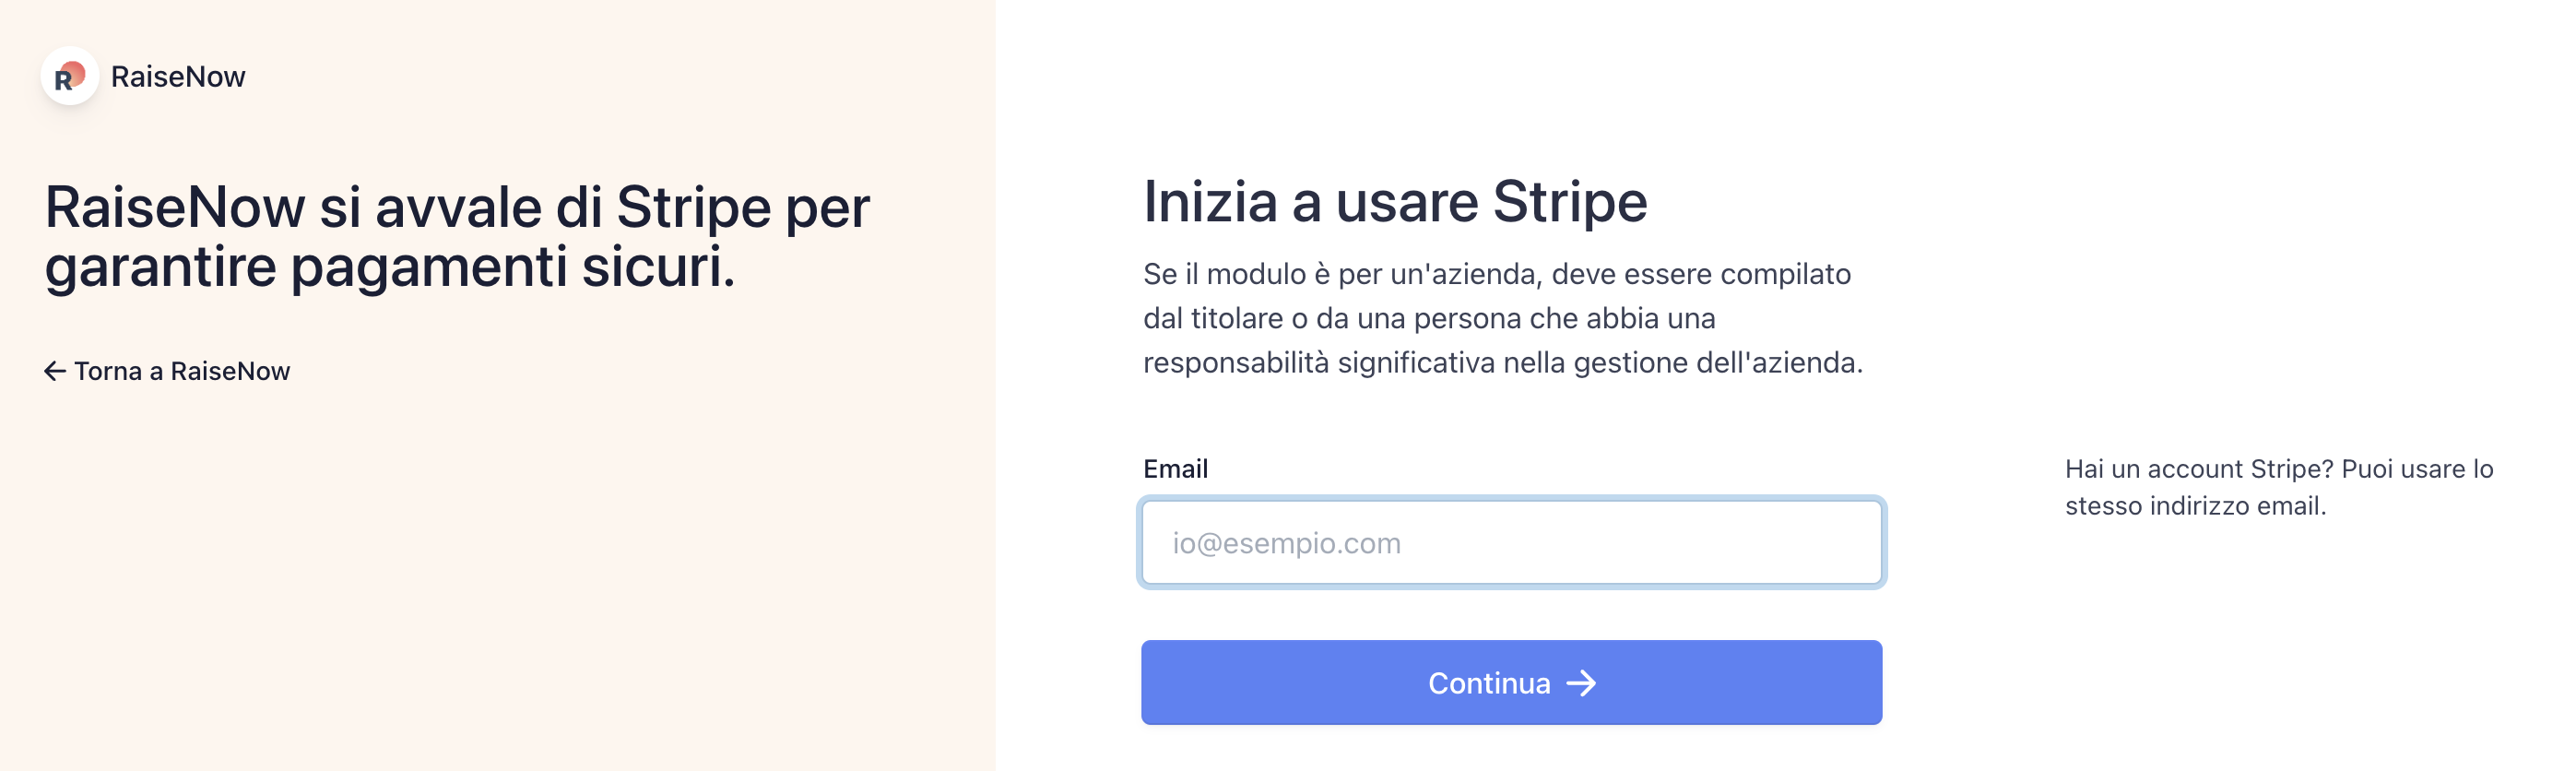
Task: Click the letter R in the logo
Action: [x=63, y=80]
